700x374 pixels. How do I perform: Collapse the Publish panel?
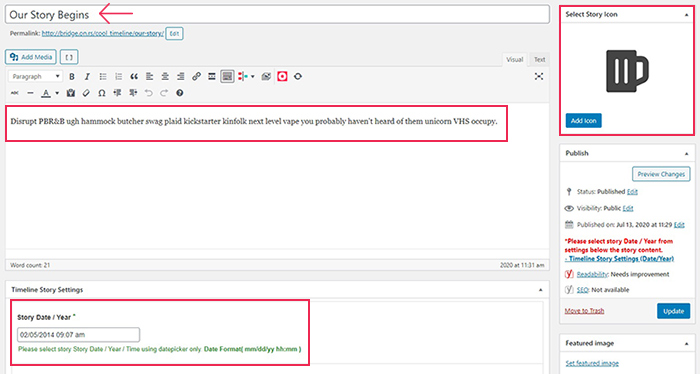(x=686, y=154)
